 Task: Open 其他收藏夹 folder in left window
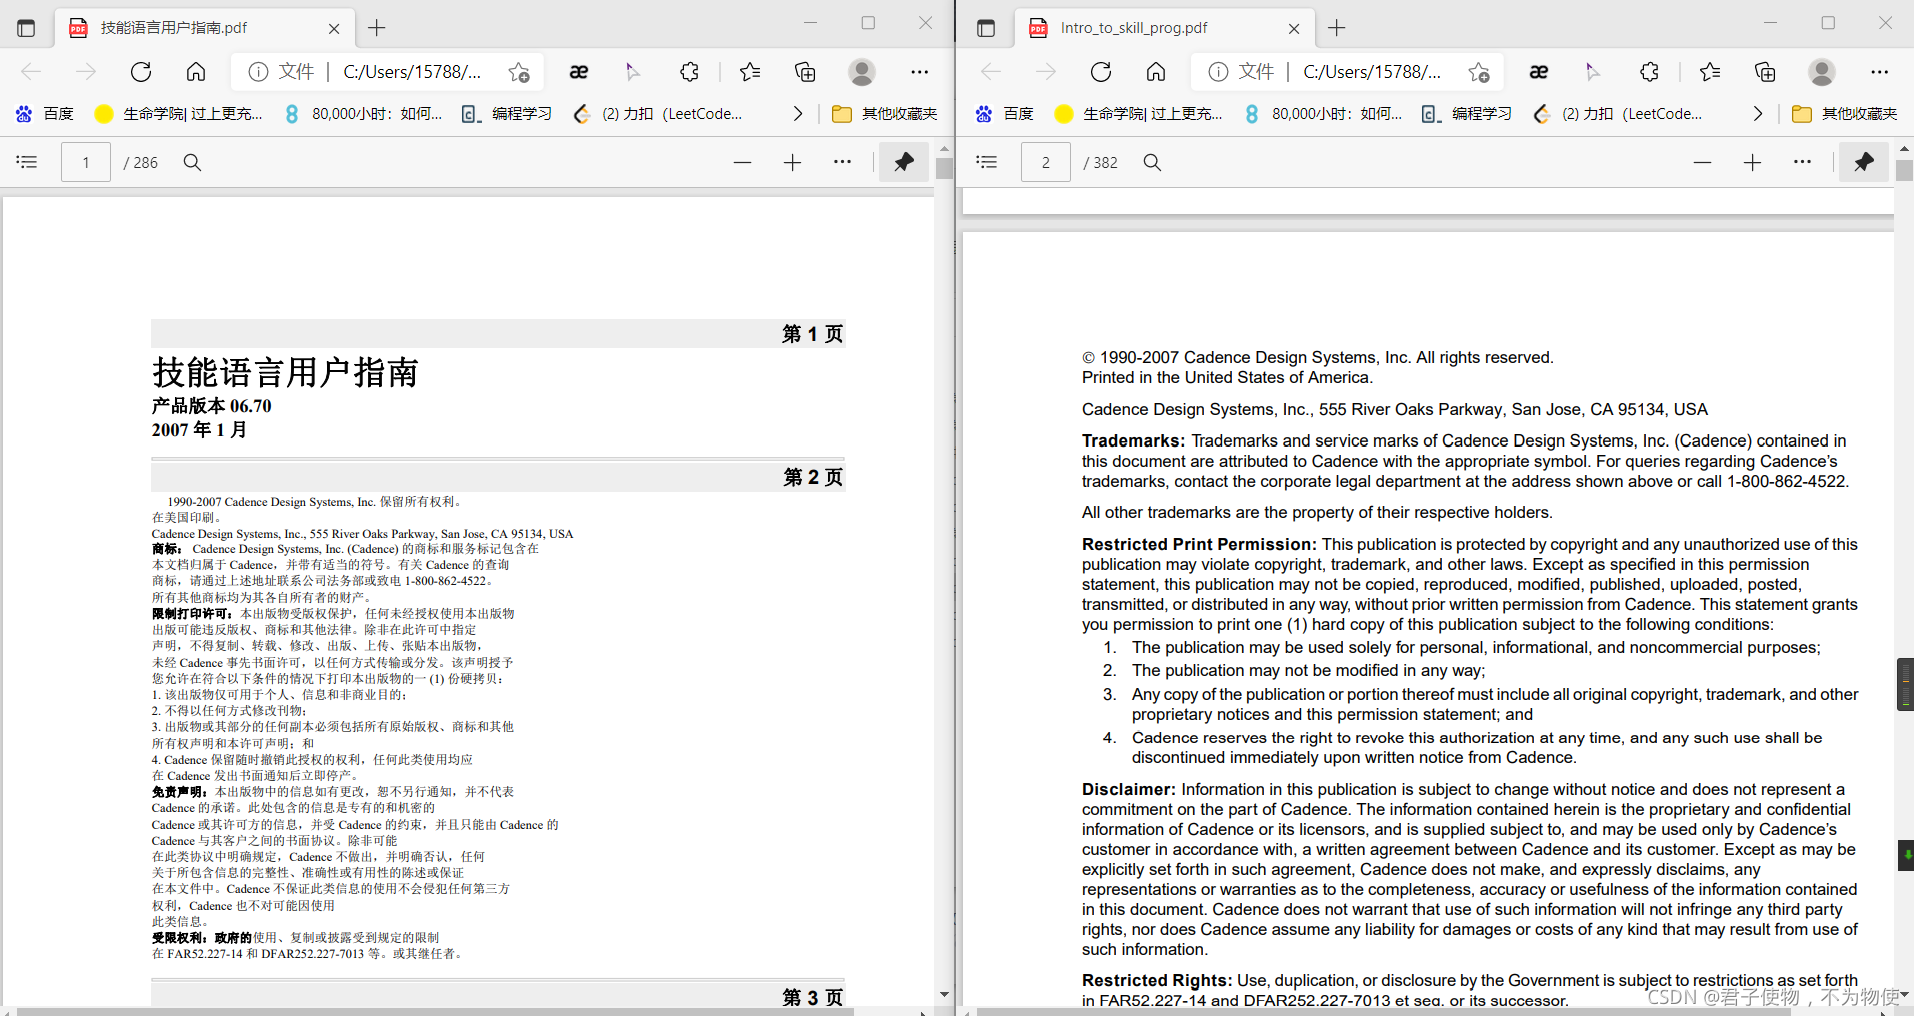[x=885, y=114]
